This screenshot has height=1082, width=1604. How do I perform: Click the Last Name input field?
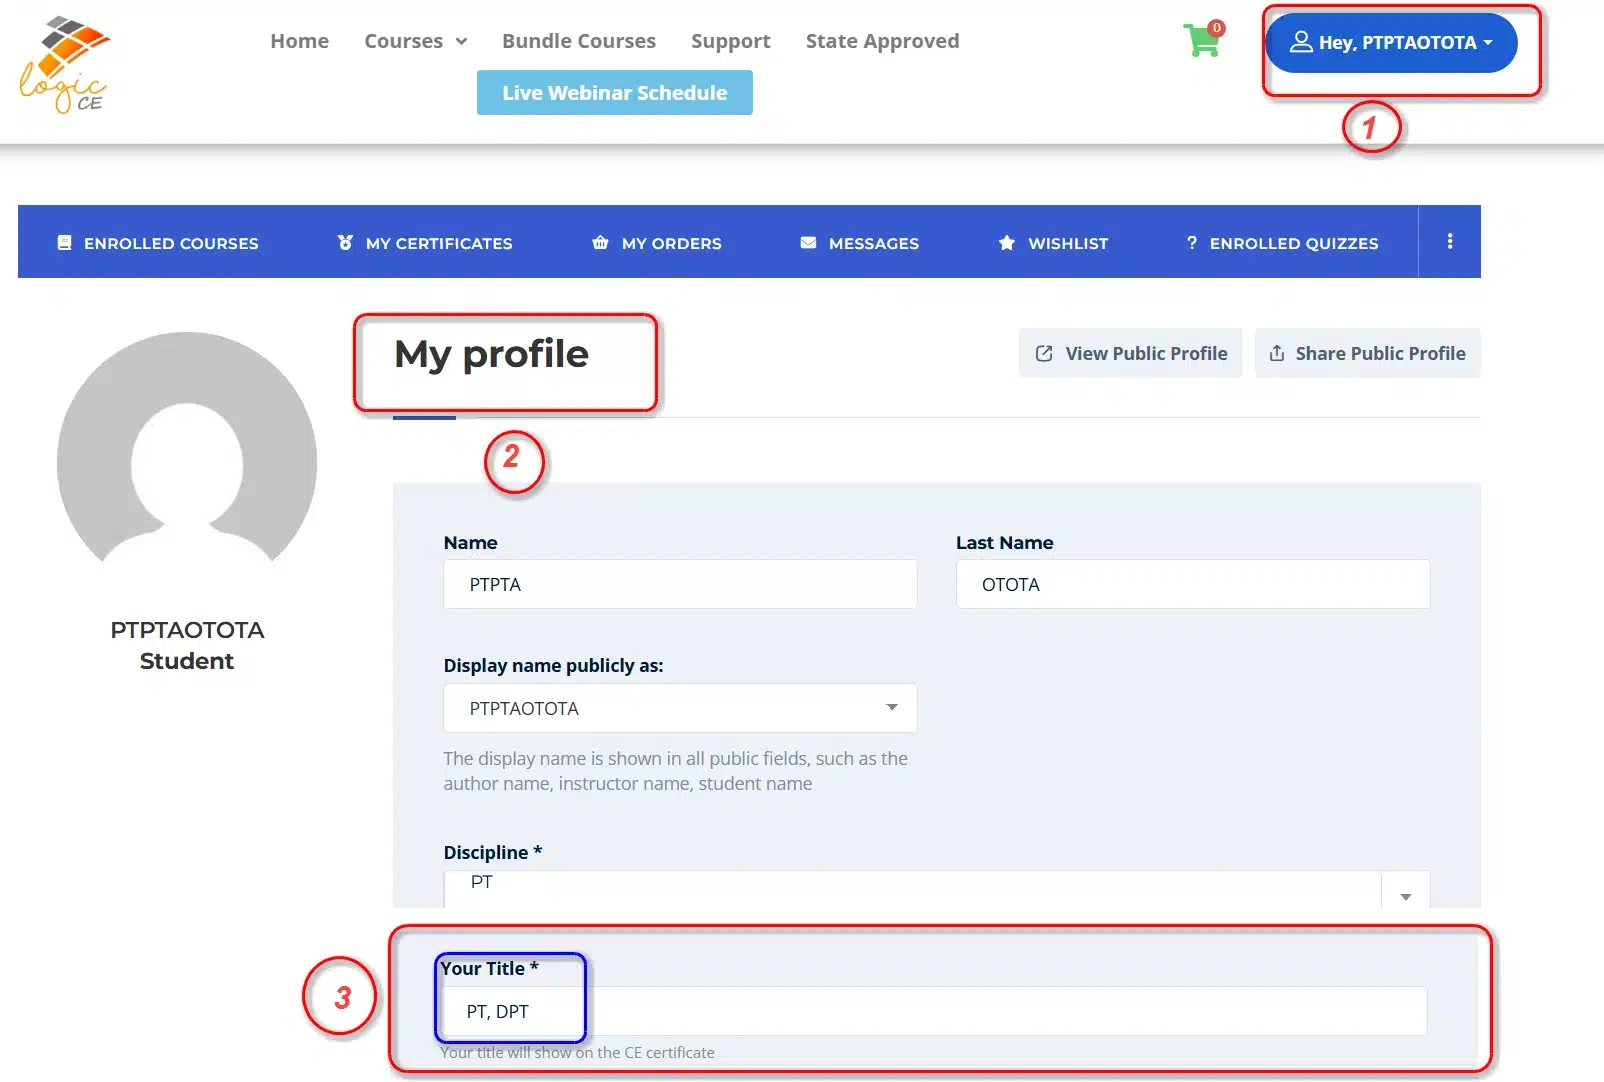click(x=1192, y=584)
